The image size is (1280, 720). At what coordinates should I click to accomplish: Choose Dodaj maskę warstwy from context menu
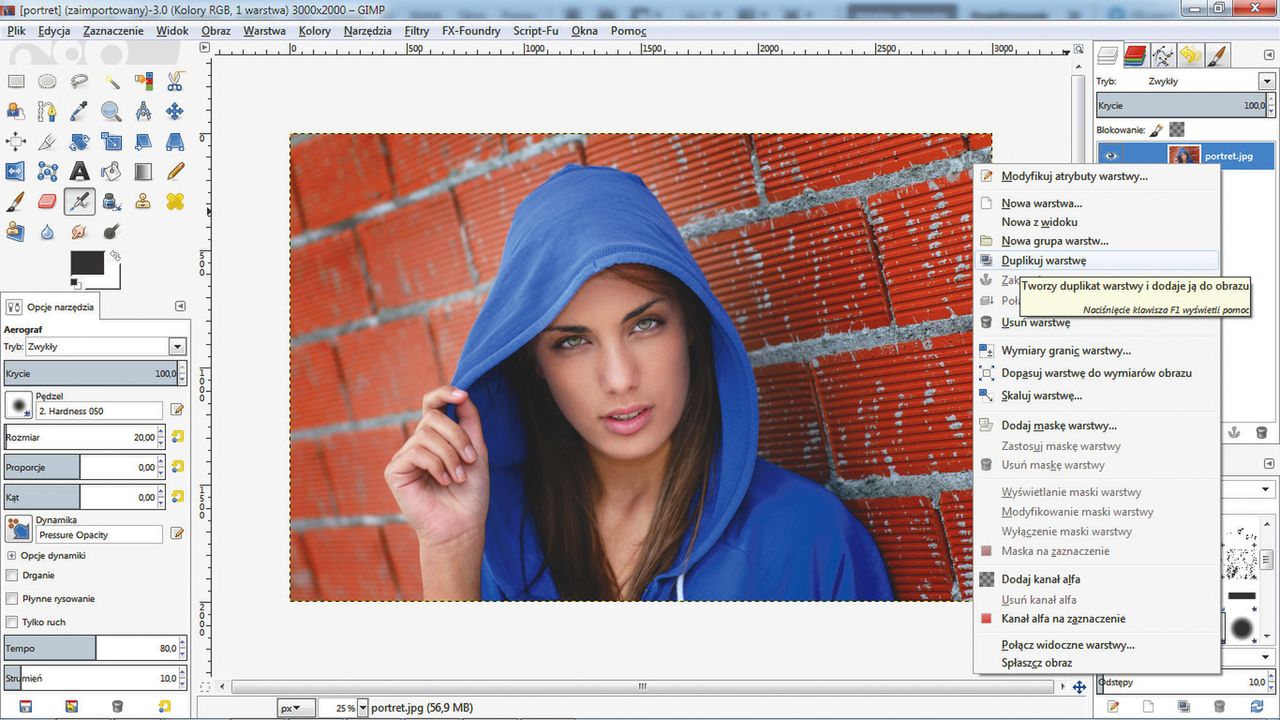[1096, 425]
